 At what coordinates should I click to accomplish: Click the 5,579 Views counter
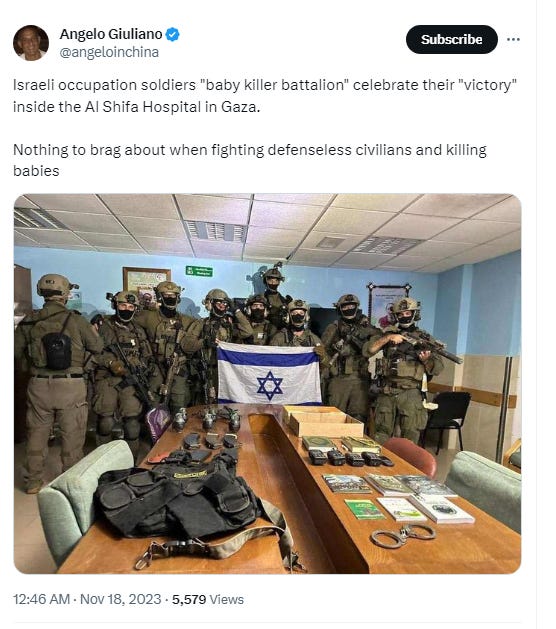(x=208, y=599)
